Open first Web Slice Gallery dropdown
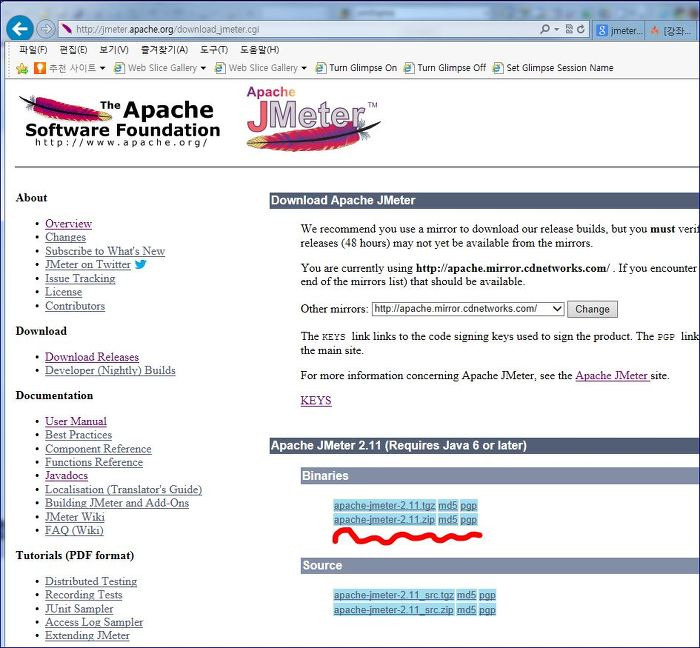The width and height of the screenshot is (700, 648). [203, 68]
